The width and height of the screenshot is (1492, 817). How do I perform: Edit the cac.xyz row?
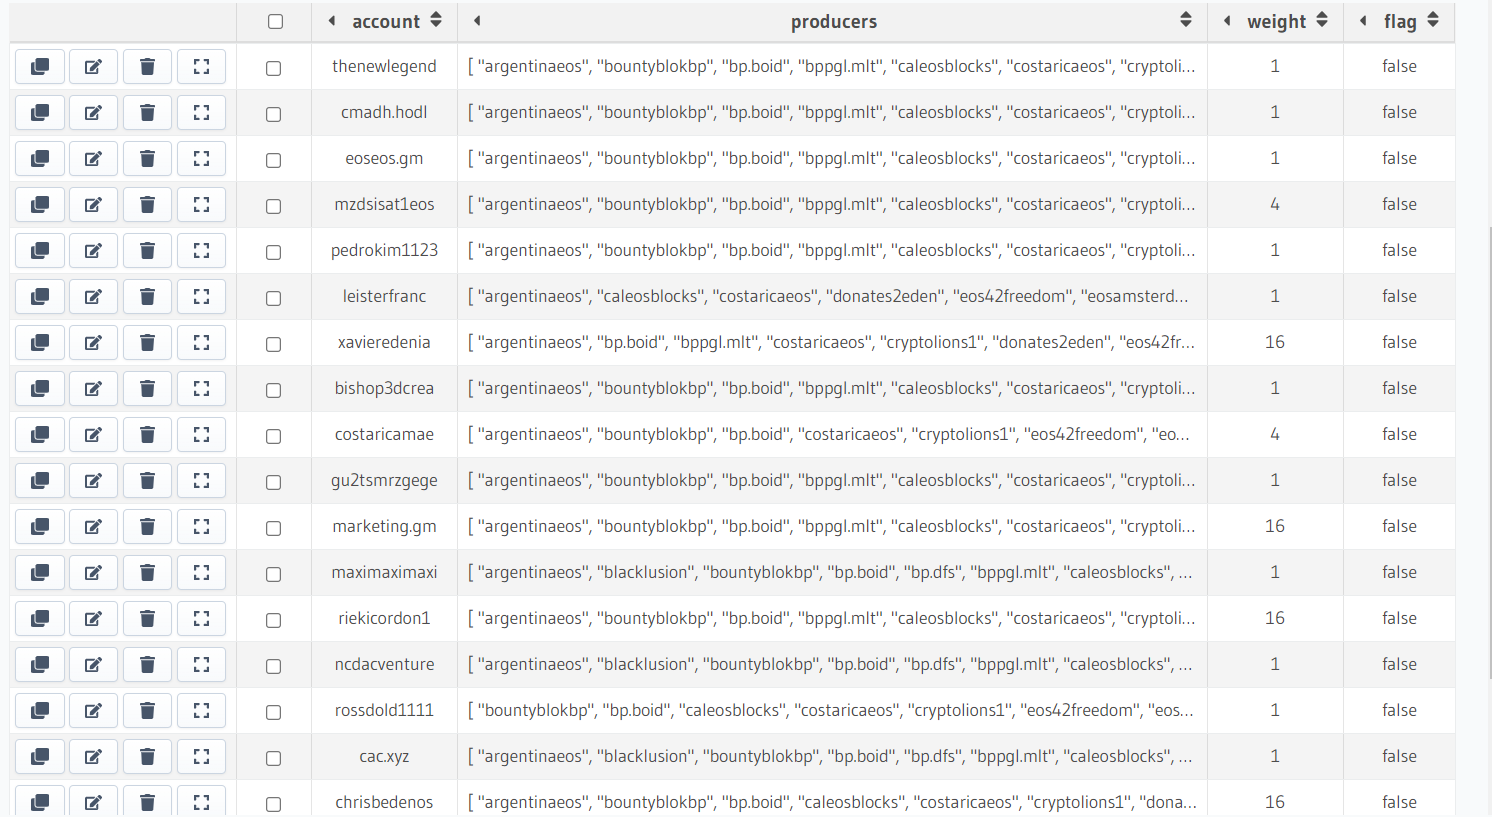tap(93, 757)
